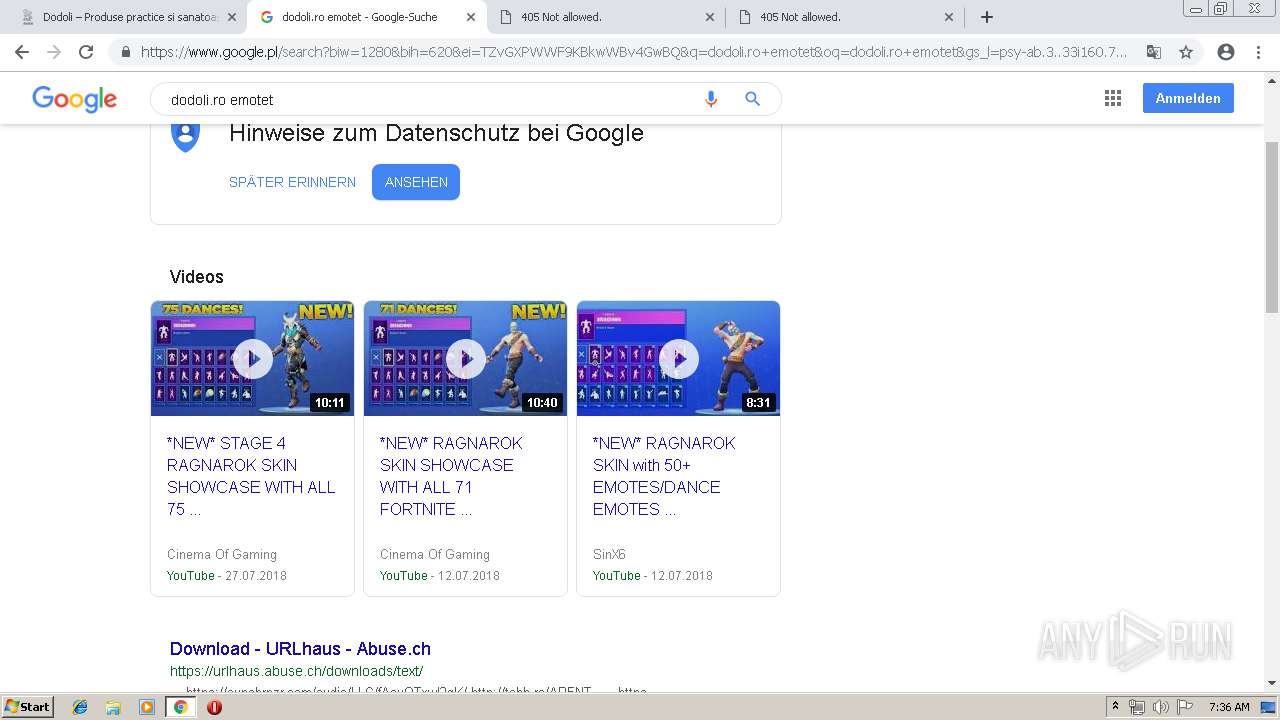This screenshot has height=720, width=1280.
Task: Start voice search with the microphone icon
Action: pos(711,99)
